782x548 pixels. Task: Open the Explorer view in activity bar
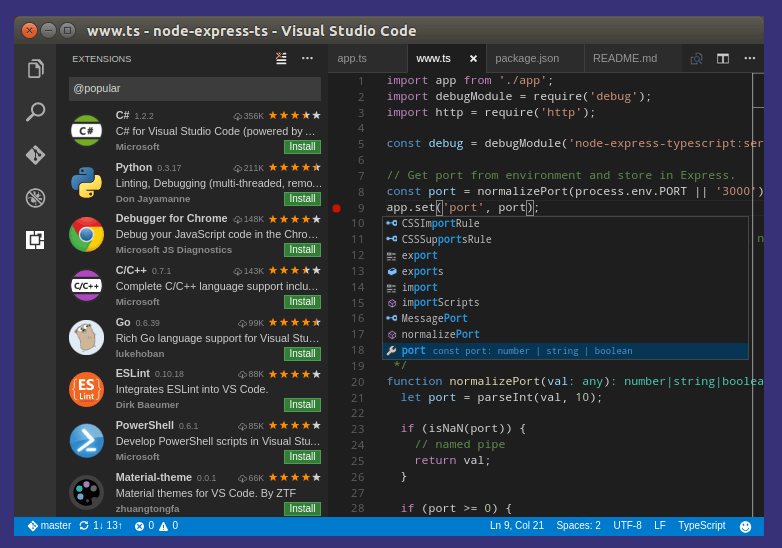36,68
